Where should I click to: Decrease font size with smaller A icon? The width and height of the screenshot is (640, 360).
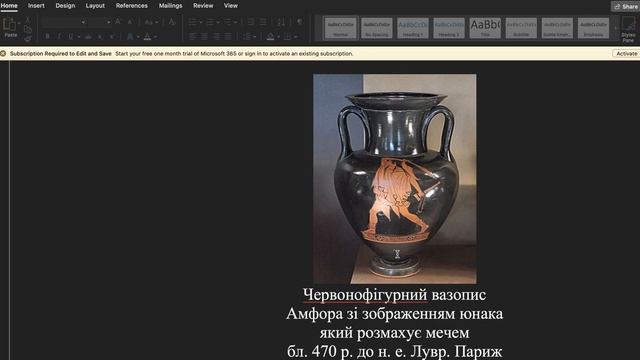pos(130,22)
